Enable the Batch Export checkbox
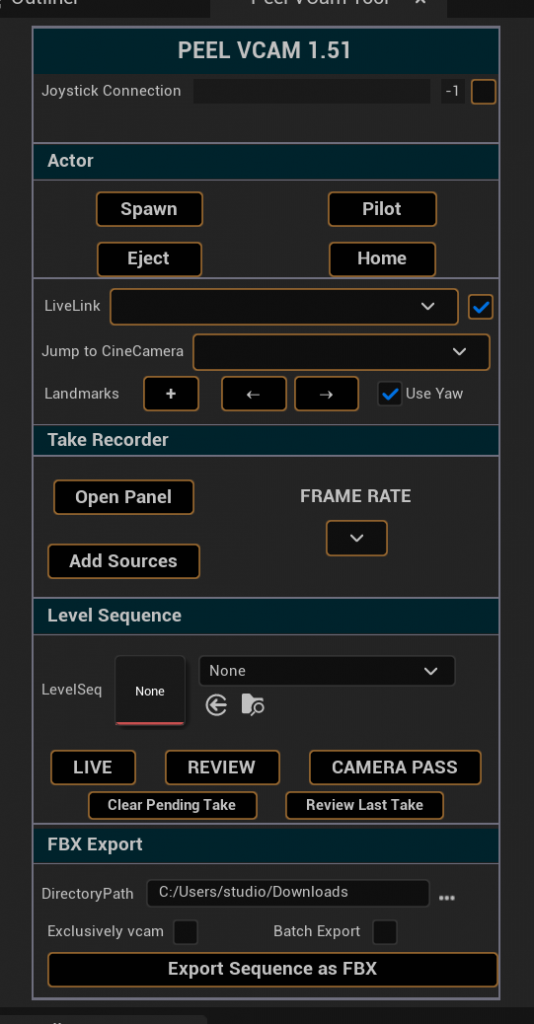Viewport: 534px width, 1024px height. [x=385, y=932]
